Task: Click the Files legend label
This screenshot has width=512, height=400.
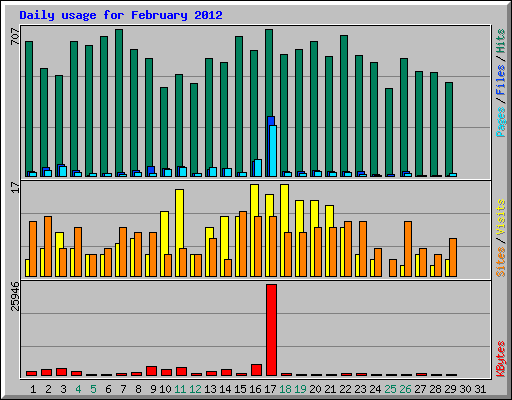Action: (x=500, y=80)
